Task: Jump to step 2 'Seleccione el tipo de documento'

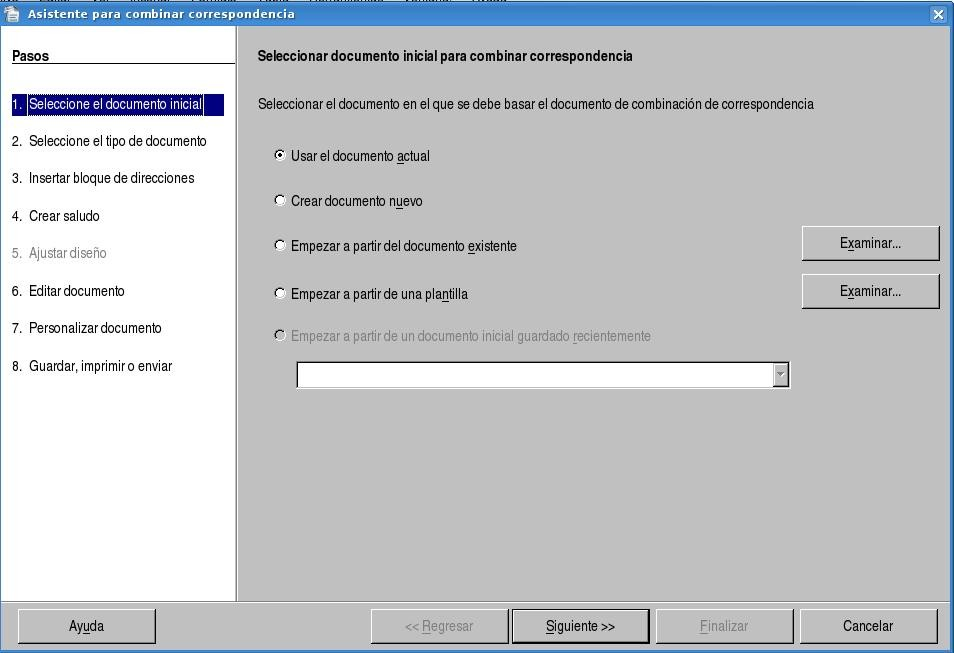Action: [x=117, y=141]
